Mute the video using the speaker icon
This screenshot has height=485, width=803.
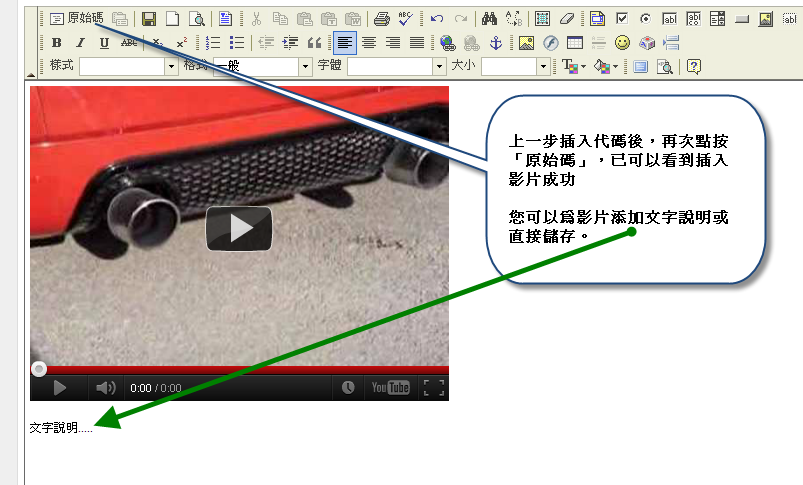[x=105, y=388]
